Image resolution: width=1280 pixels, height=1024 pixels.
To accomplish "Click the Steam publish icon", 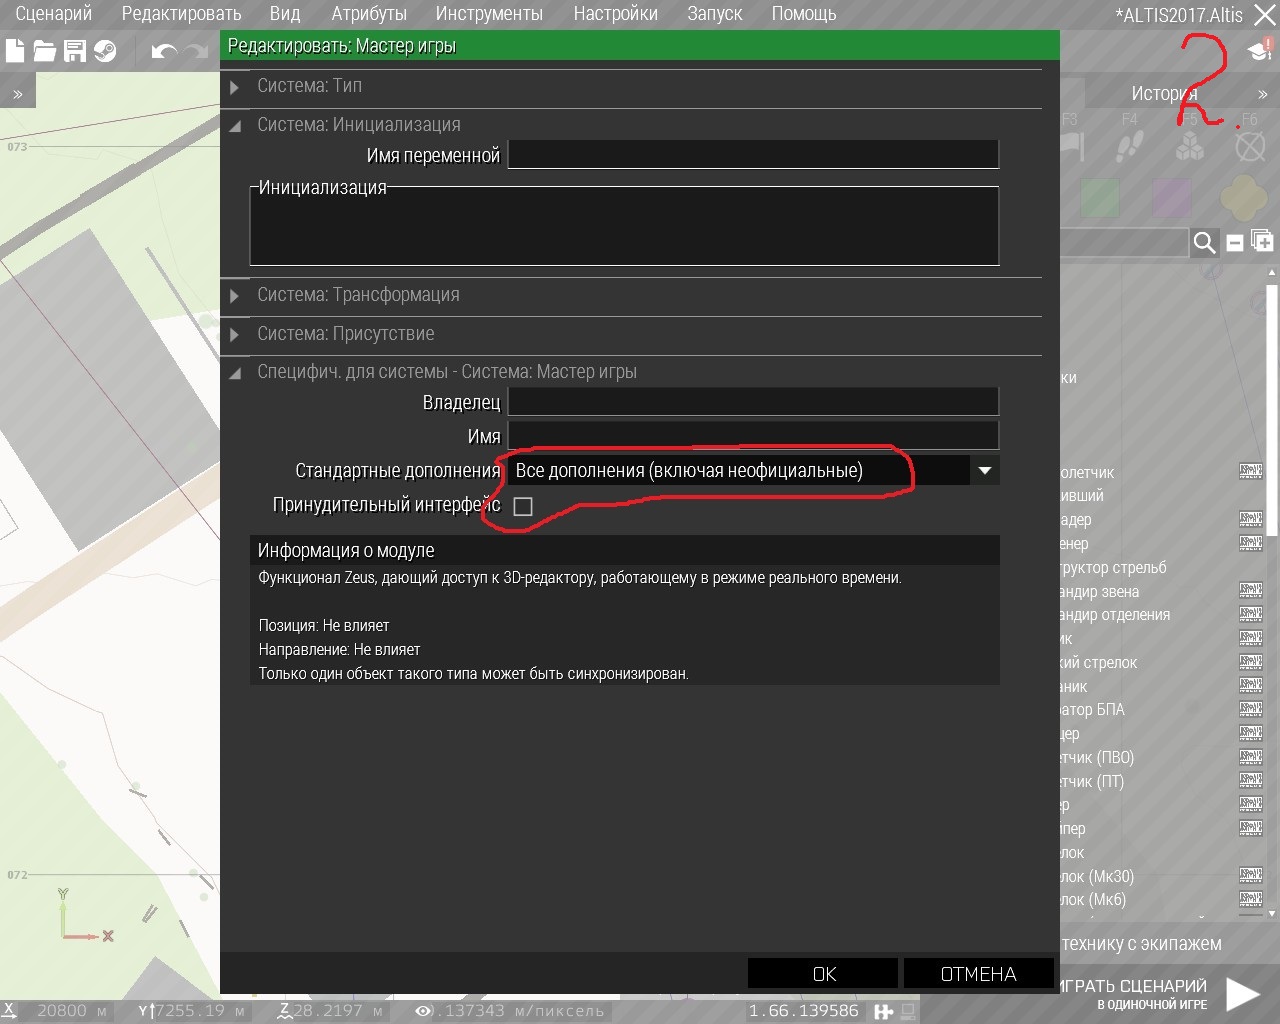I will click(x=105, y=51).
